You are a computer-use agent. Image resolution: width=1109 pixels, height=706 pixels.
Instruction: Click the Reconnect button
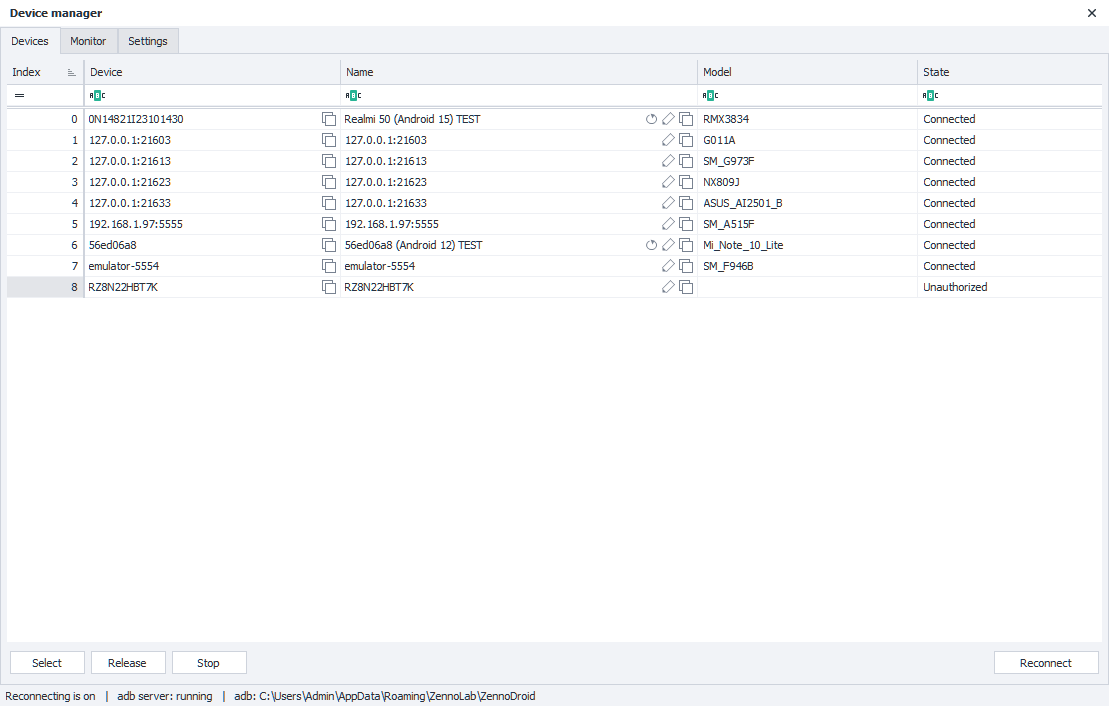pyautogui.click(x=1045, y=663)
